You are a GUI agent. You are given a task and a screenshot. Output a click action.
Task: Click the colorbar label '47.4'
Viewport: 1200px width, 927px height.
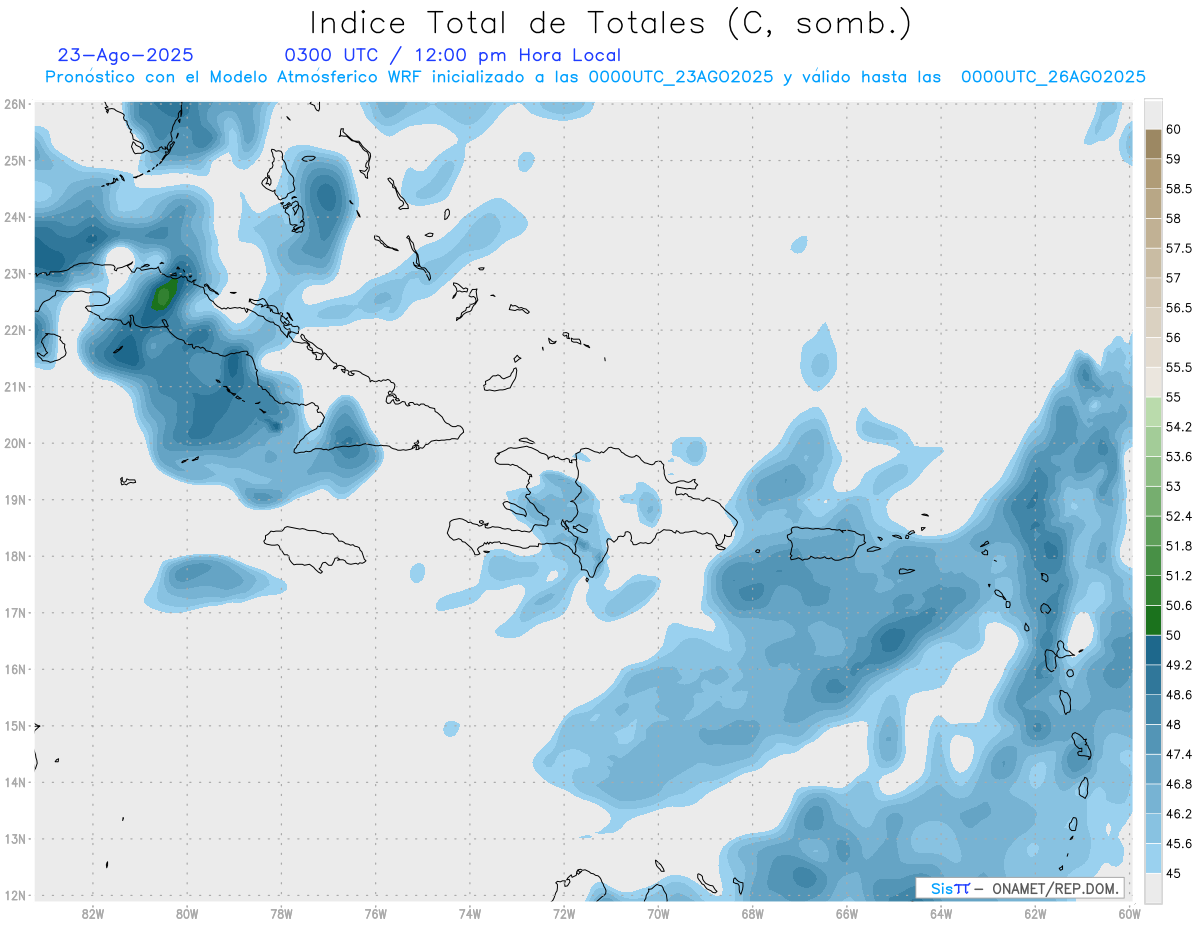click(1178, 754)
